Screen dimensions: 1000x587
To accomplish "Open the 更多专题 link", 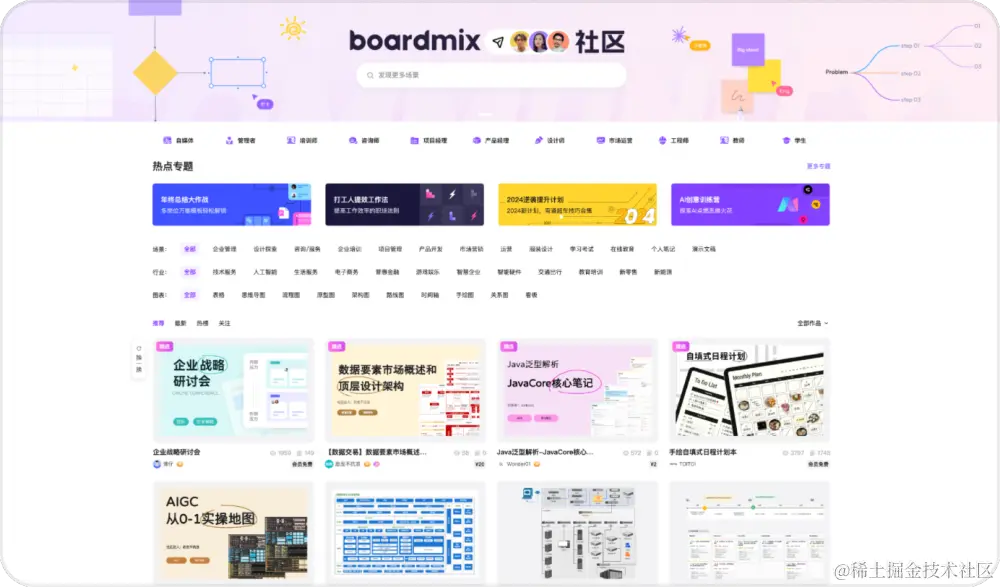I will pos(818,165).
